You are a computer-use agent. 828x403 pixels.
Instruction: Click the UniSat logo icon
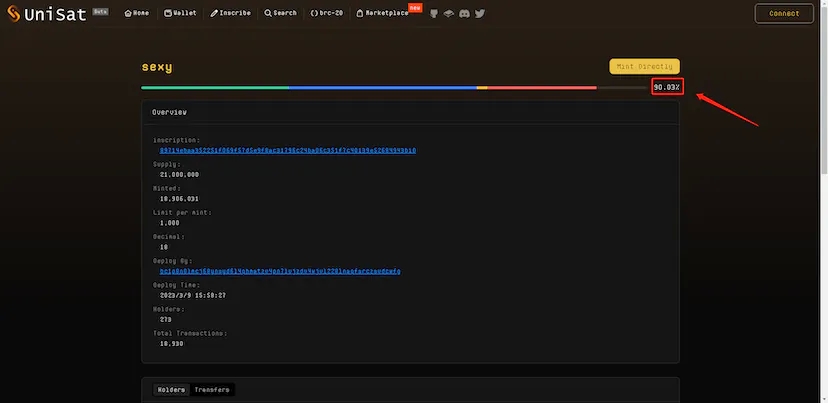pyautogui.click(x=14, y=13)
